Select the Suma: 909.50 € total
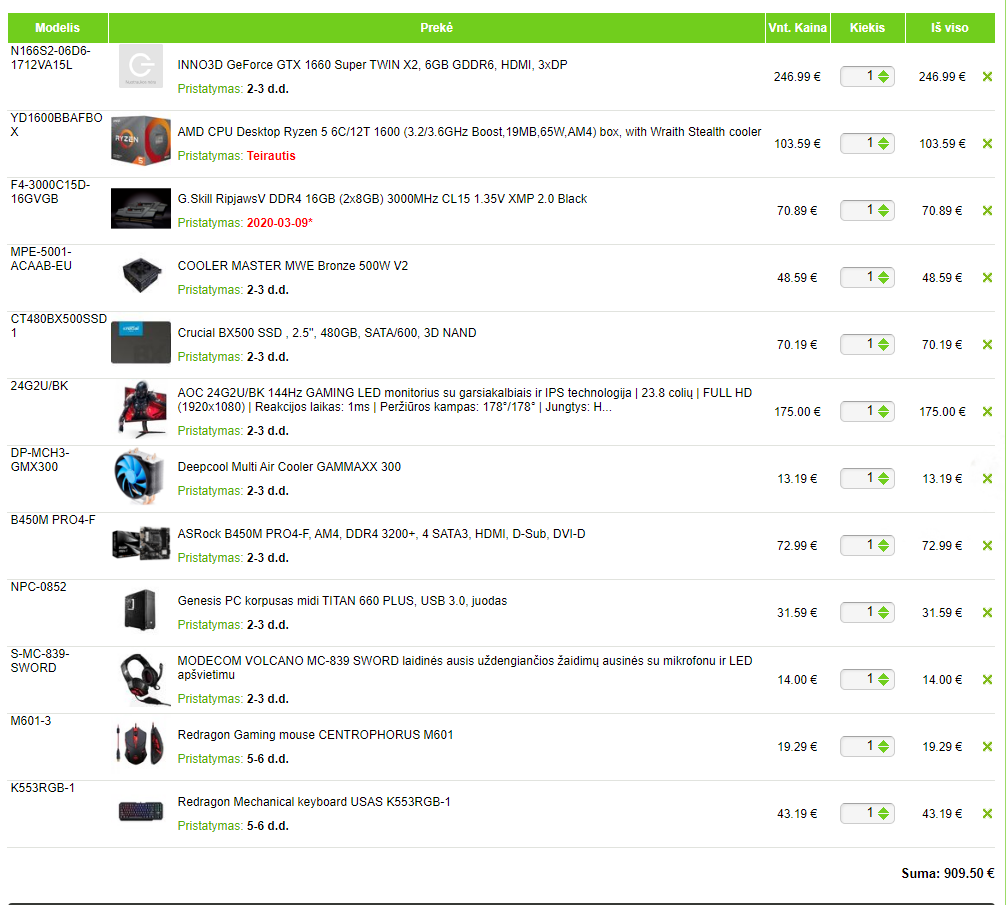 (948, 874)
